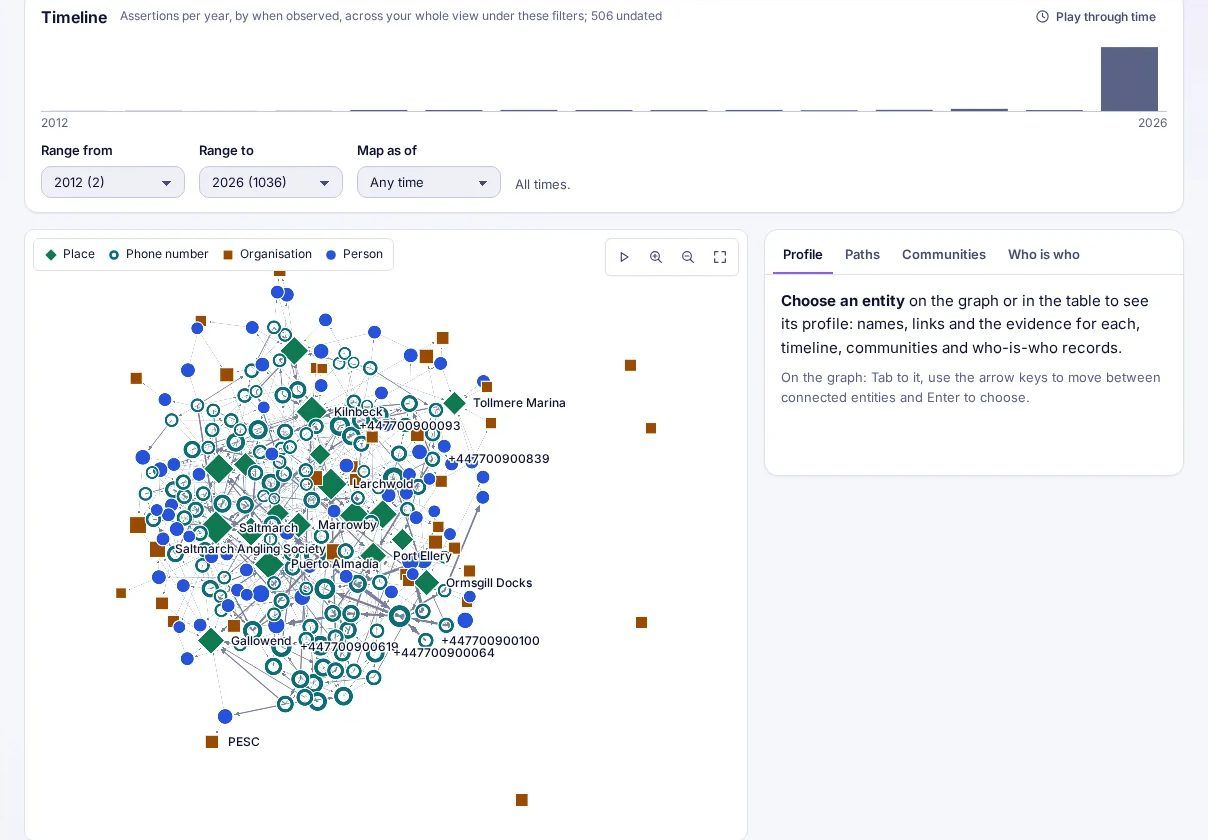Open the Map as of dropdown
The image size is (1208, 840).
pos(429,182)
